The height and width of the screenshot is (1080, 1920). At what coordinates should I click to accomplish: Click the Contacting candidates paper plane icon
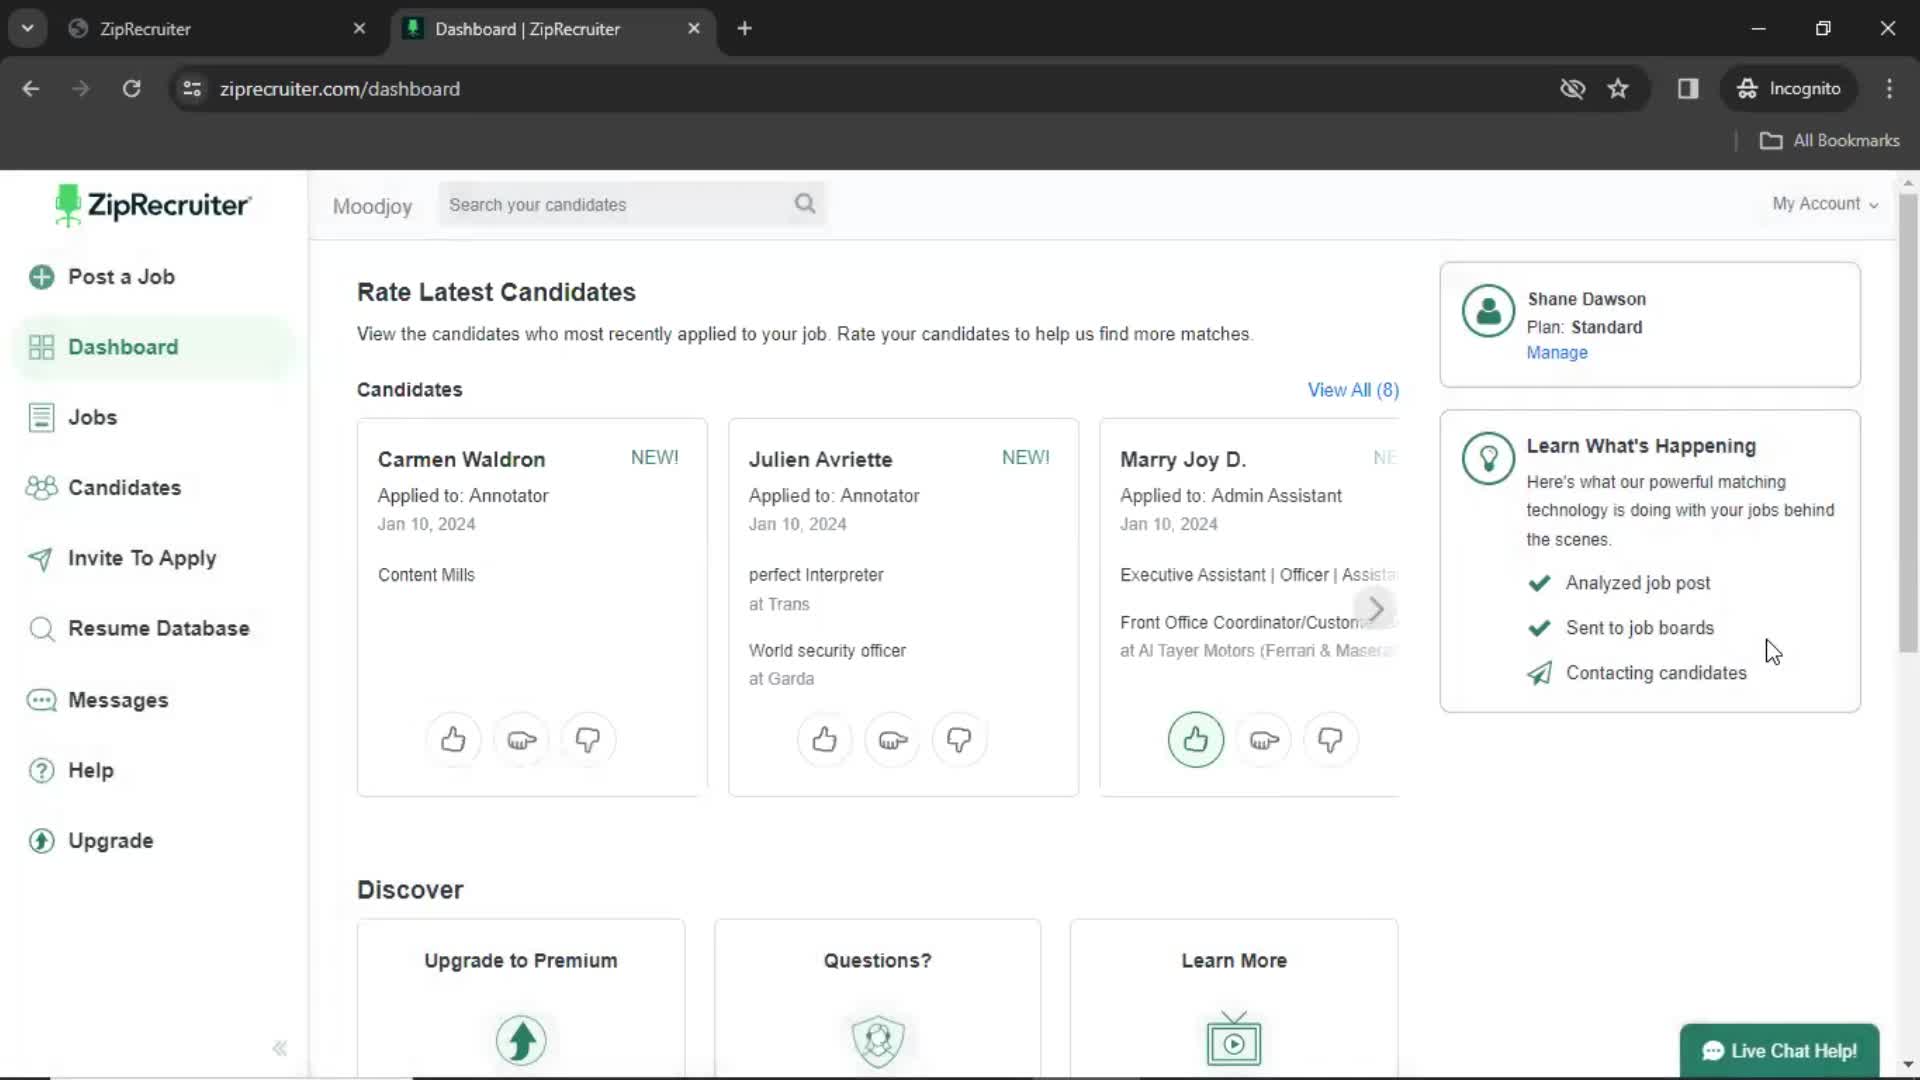[1539, 673]
